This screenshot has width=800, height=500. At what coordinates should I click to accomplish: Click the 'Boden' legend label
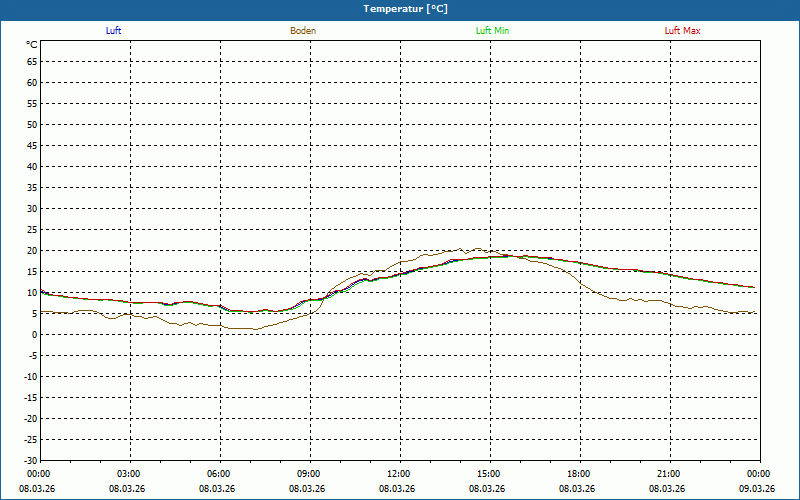click(303, 31)
